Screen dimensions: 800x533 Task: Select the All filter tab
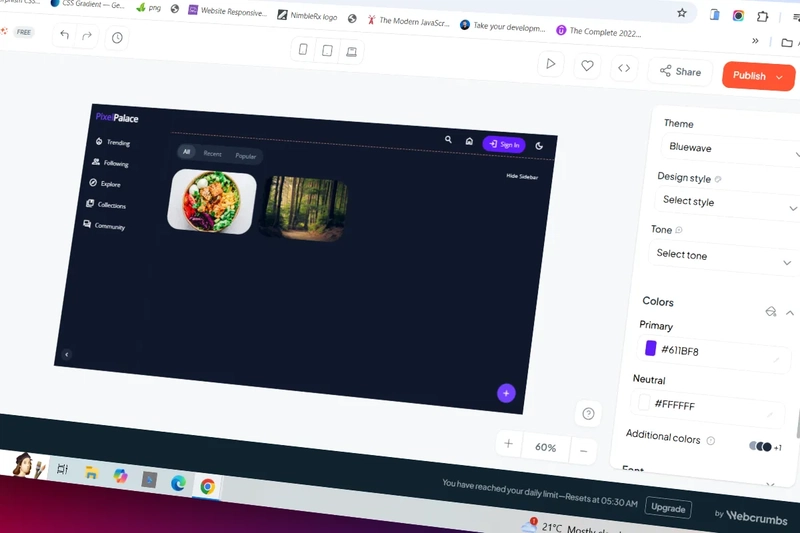[186, 151]
